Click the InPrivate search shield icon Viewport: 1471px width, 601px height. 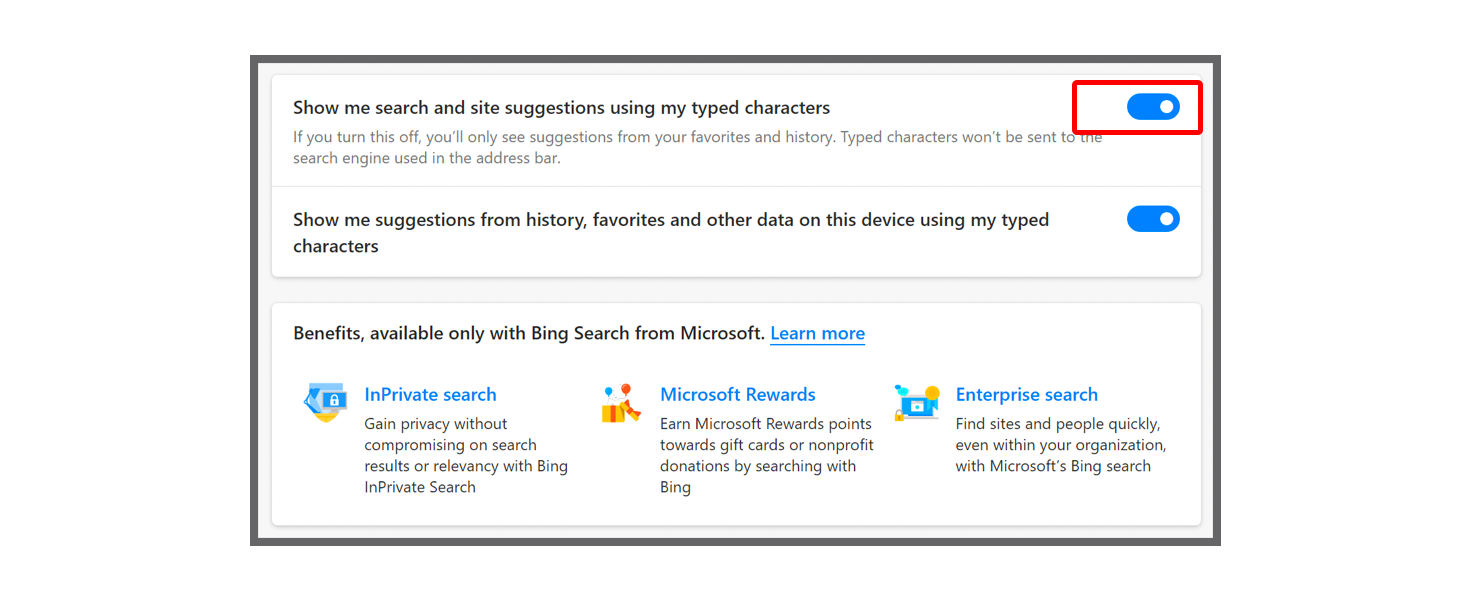click(x=327, y=400)
